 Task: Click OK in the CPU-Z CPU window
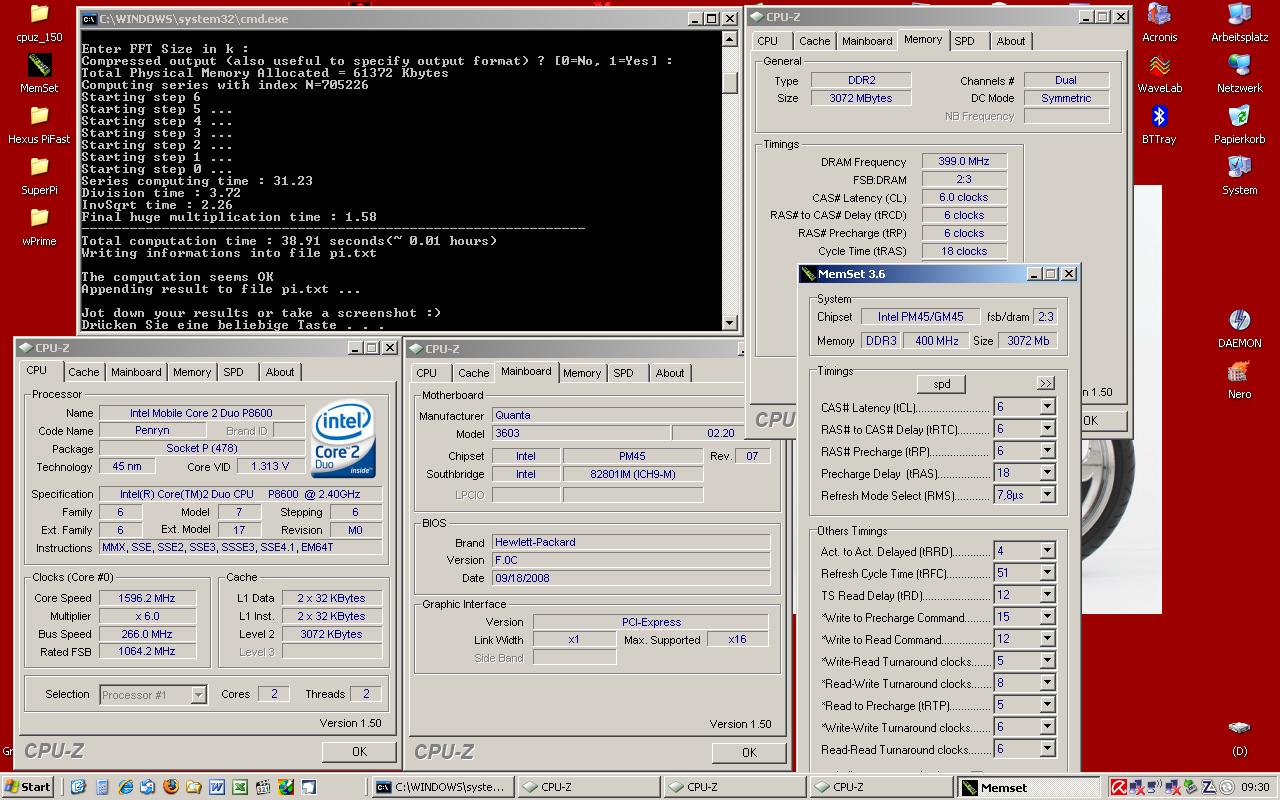click(359, 752)
